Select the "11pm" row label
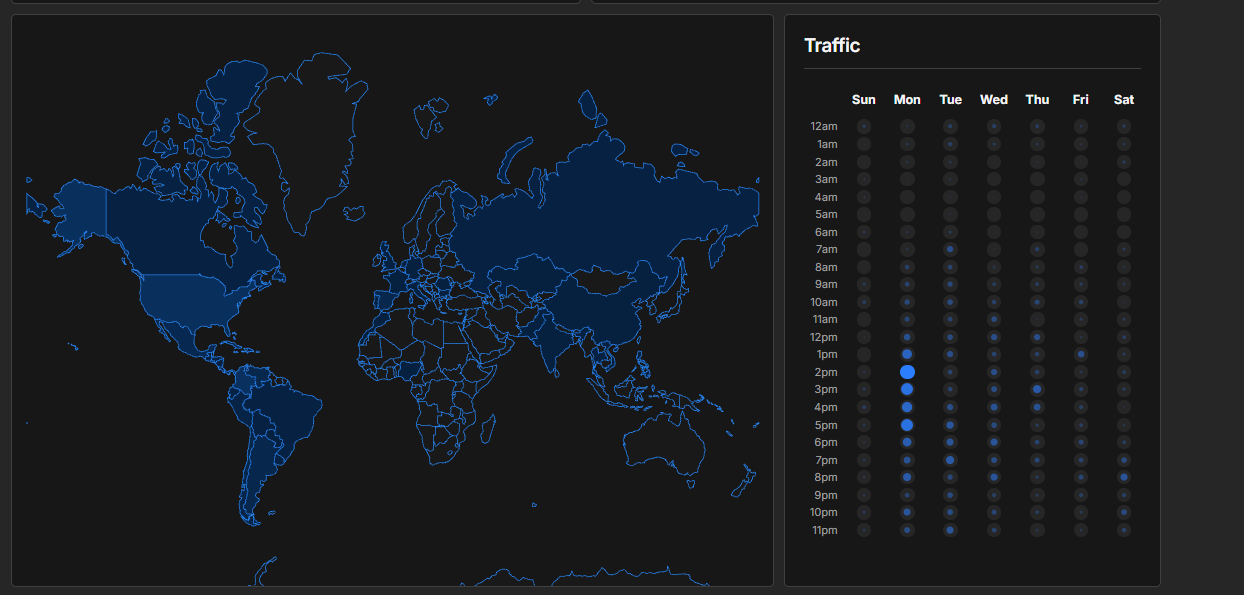This screenshot has width=1244, height=595. (825, 530)
